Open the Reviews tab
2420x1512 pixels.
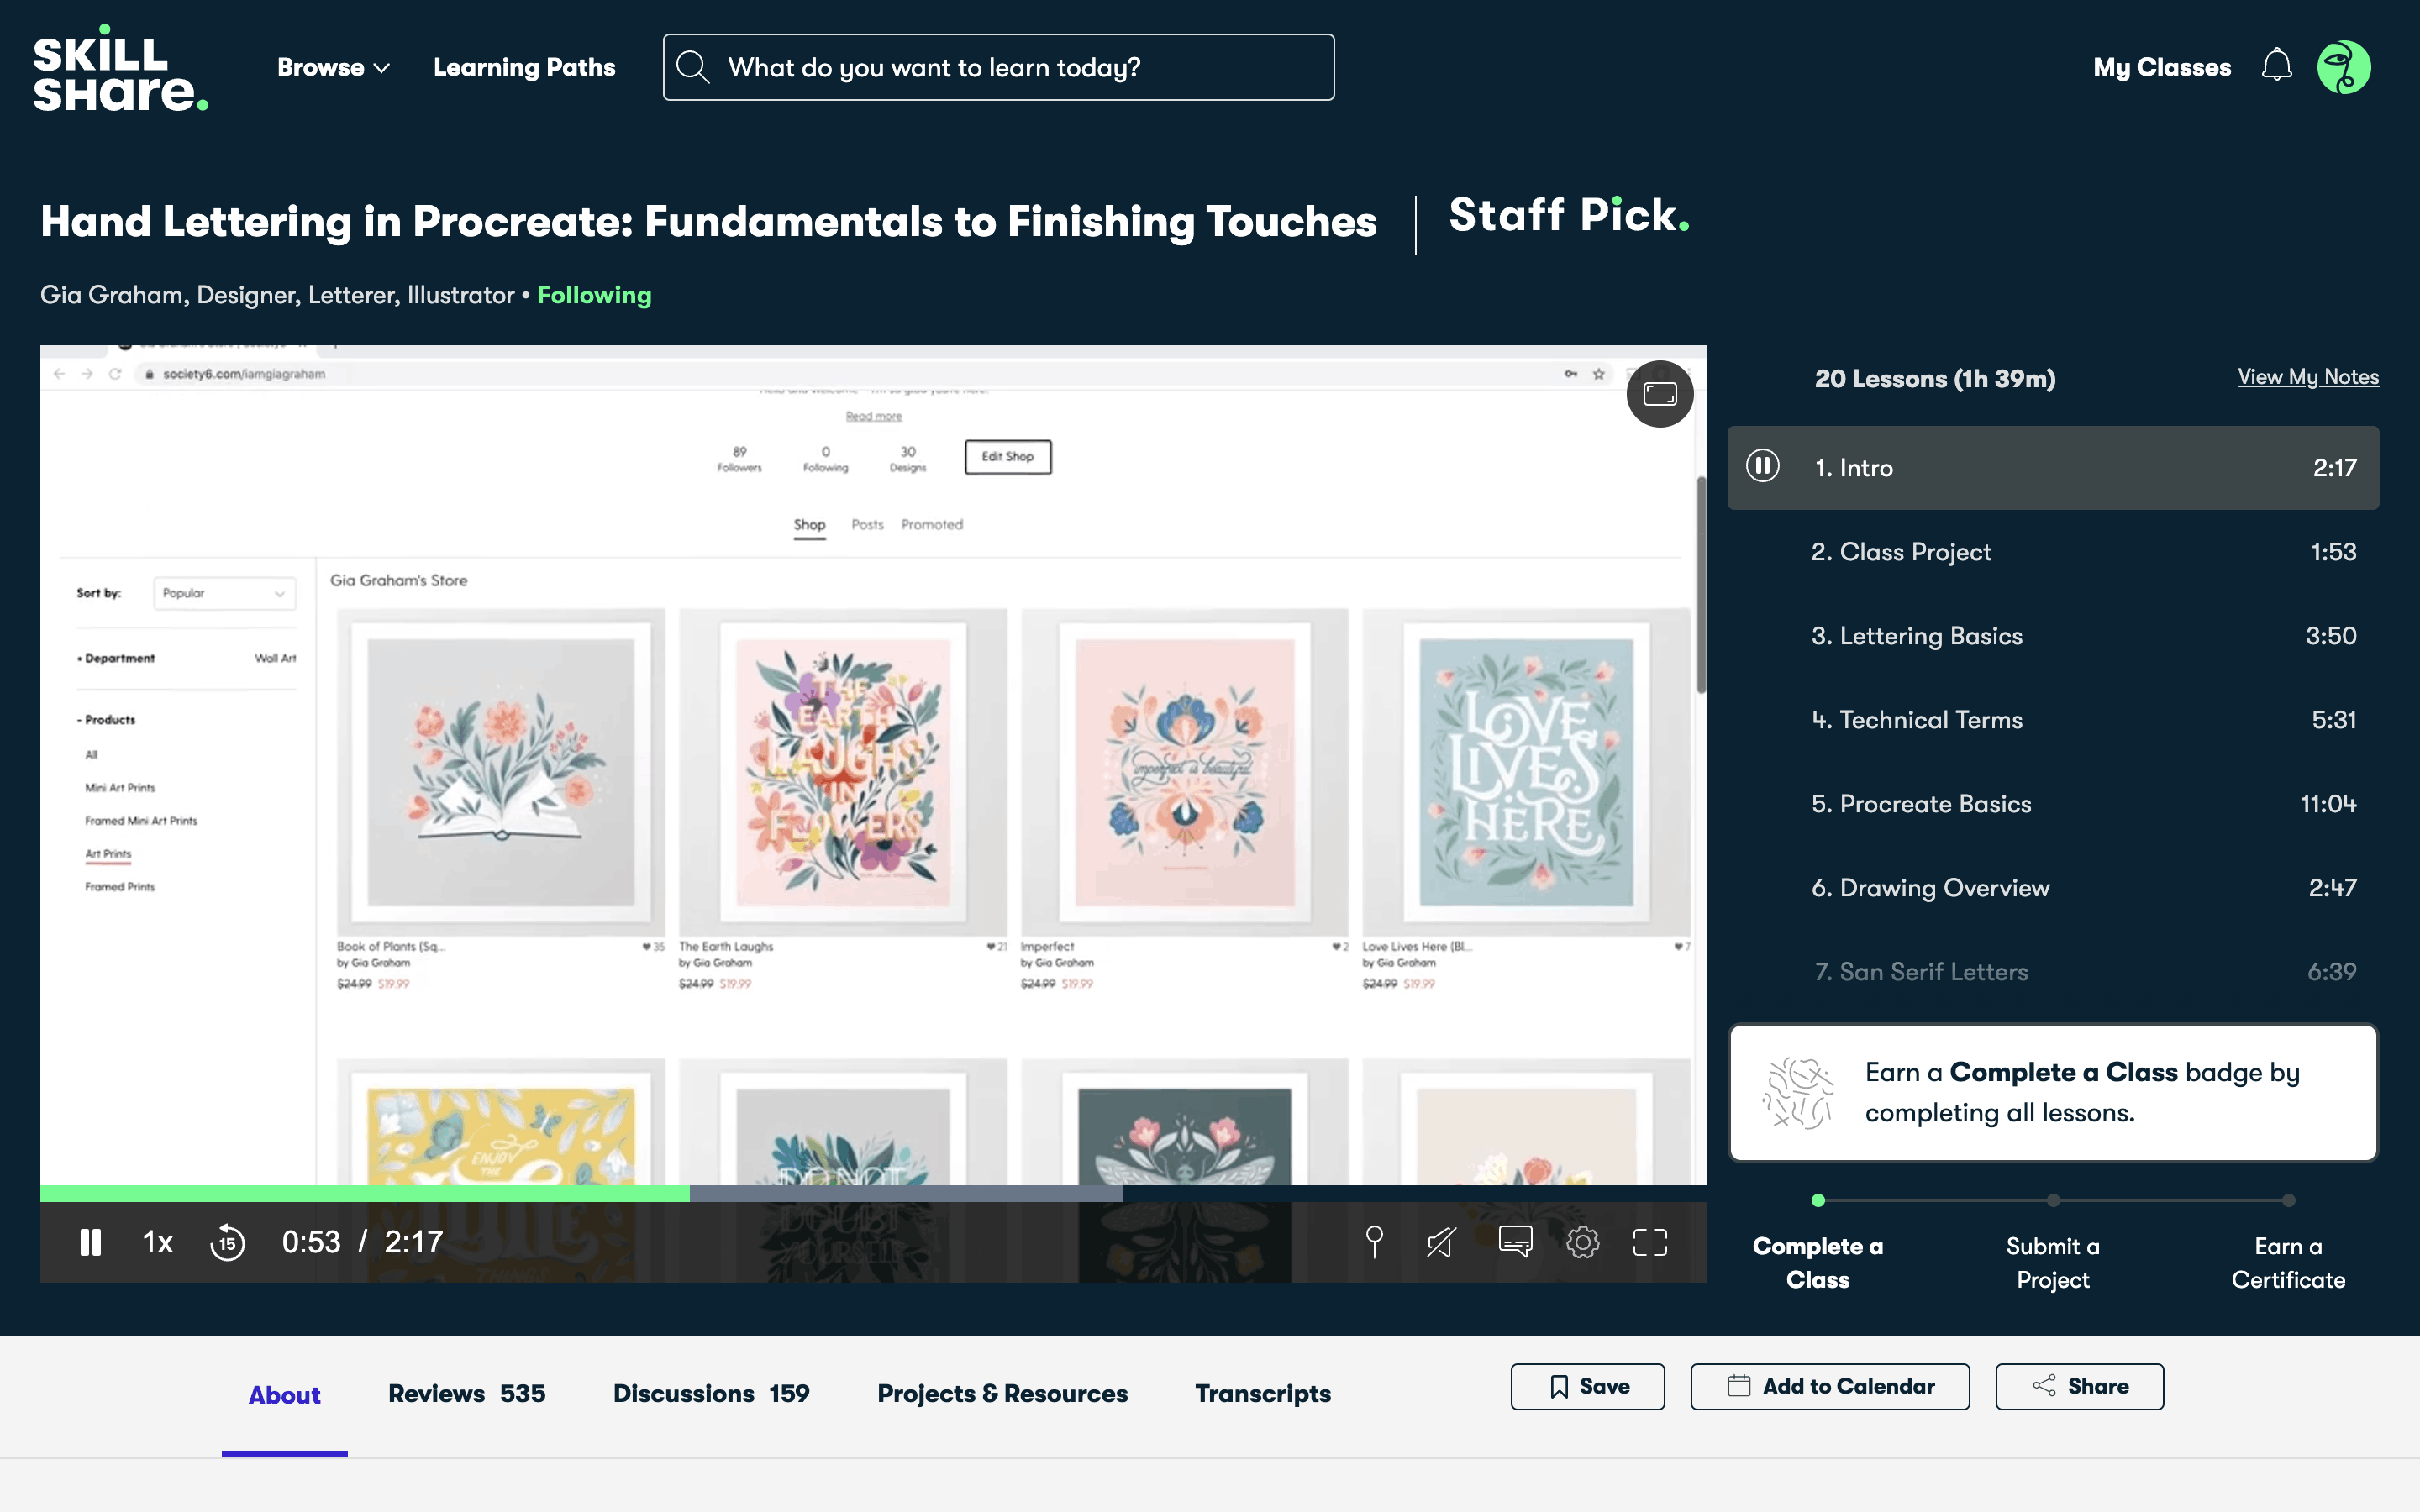click(x=466, y=1393)
